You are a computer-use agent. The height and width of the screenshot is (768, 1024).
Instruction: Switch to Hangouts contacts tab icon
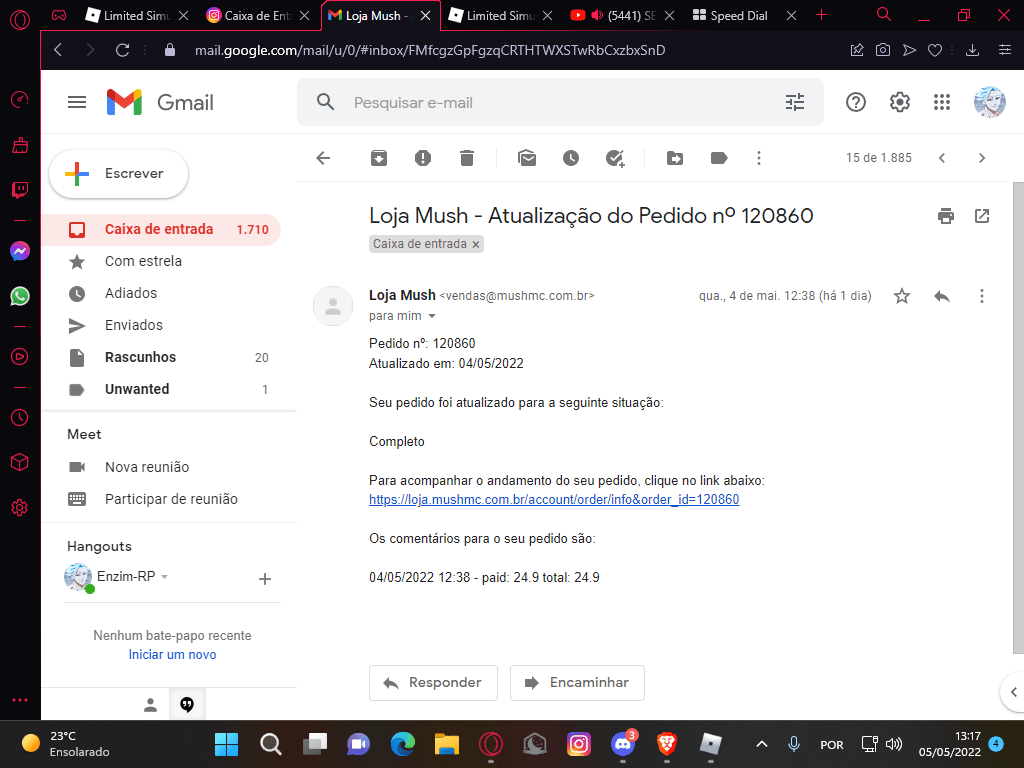pos(150,705)
